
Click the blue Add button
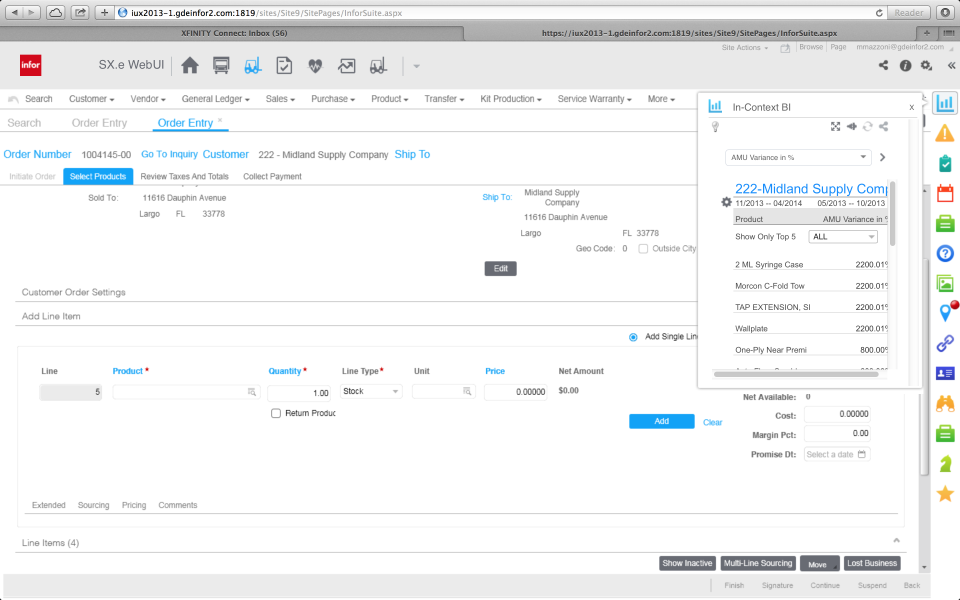662,421
